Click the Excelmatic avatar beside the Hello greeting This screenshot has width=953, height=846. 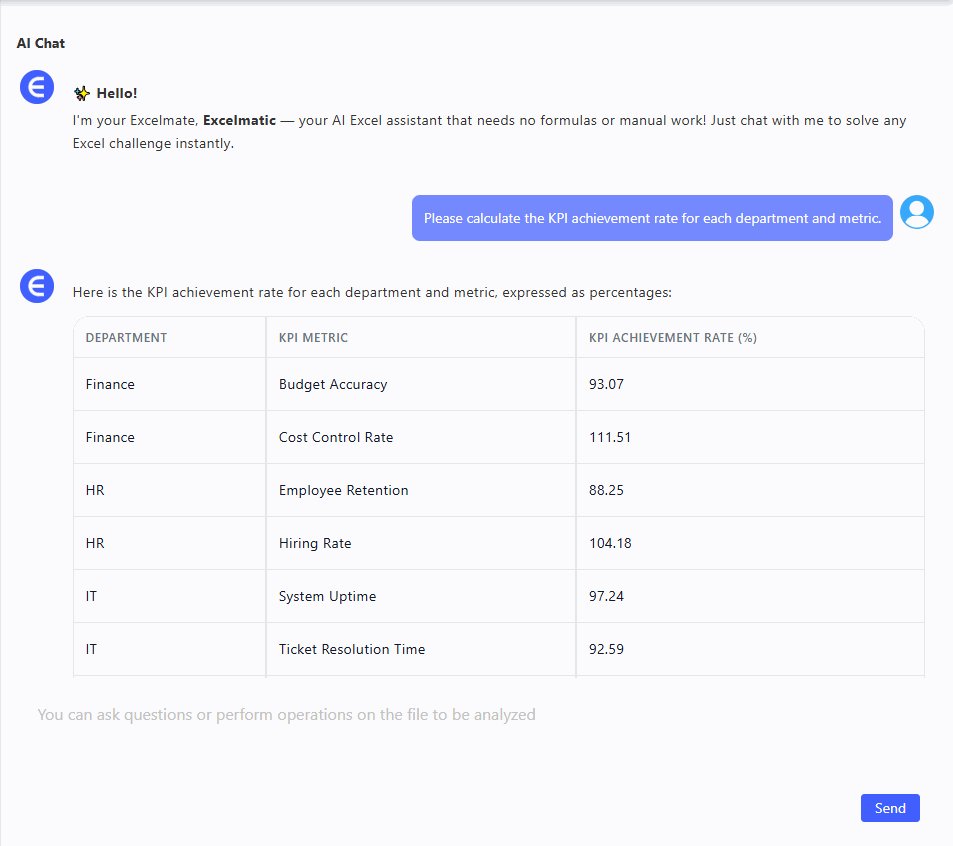[x=37, y=87]
